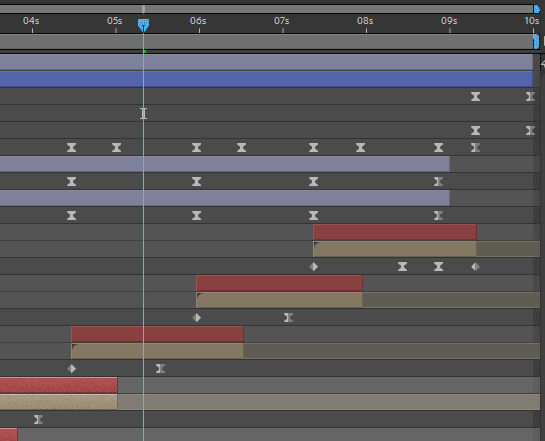Screen dimensions: 545x441
Task: Select hourglass keyframe just right of playhead
Action: click(160, 368)
